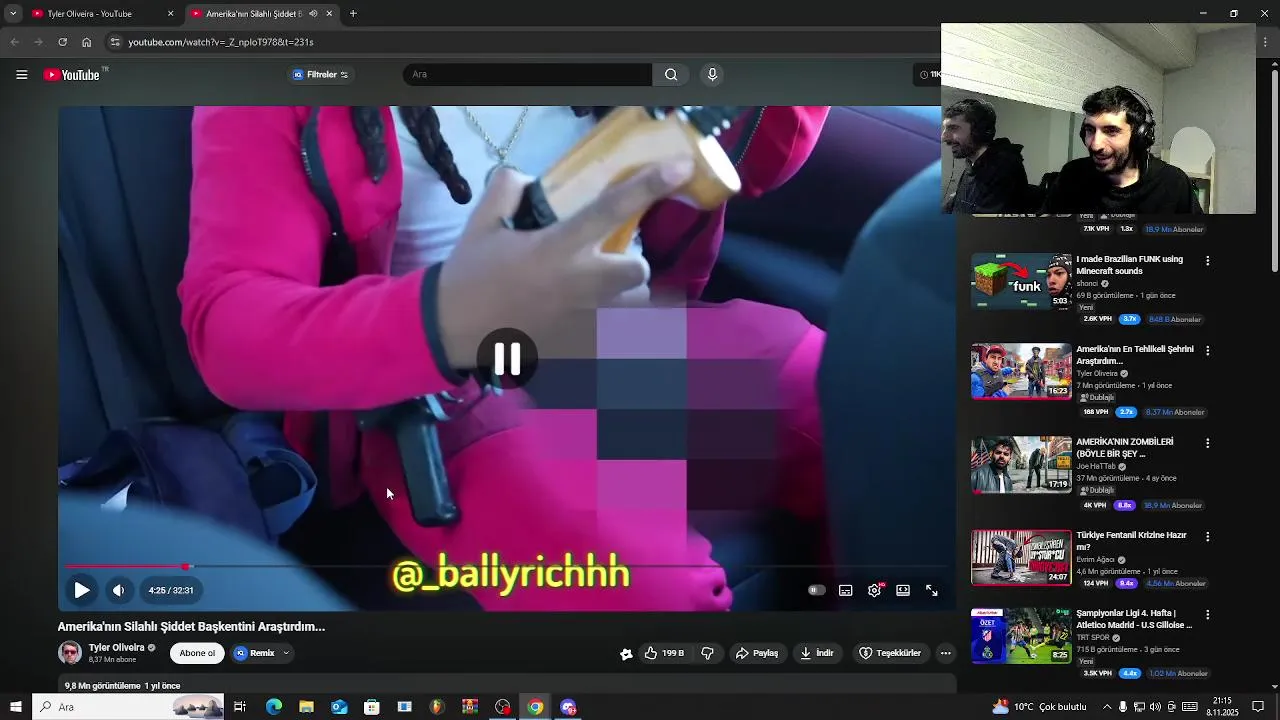Open the Filtreler filter button
The image size is (1280, 720).
320,74
